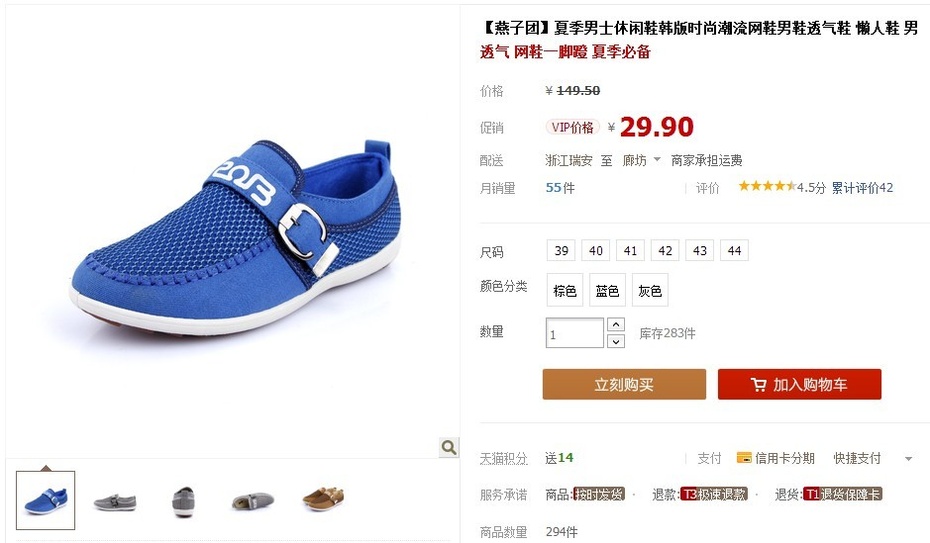930x543 pixels.
Task: Click the T3 fast refund badge
Action: tap(714, 494)
